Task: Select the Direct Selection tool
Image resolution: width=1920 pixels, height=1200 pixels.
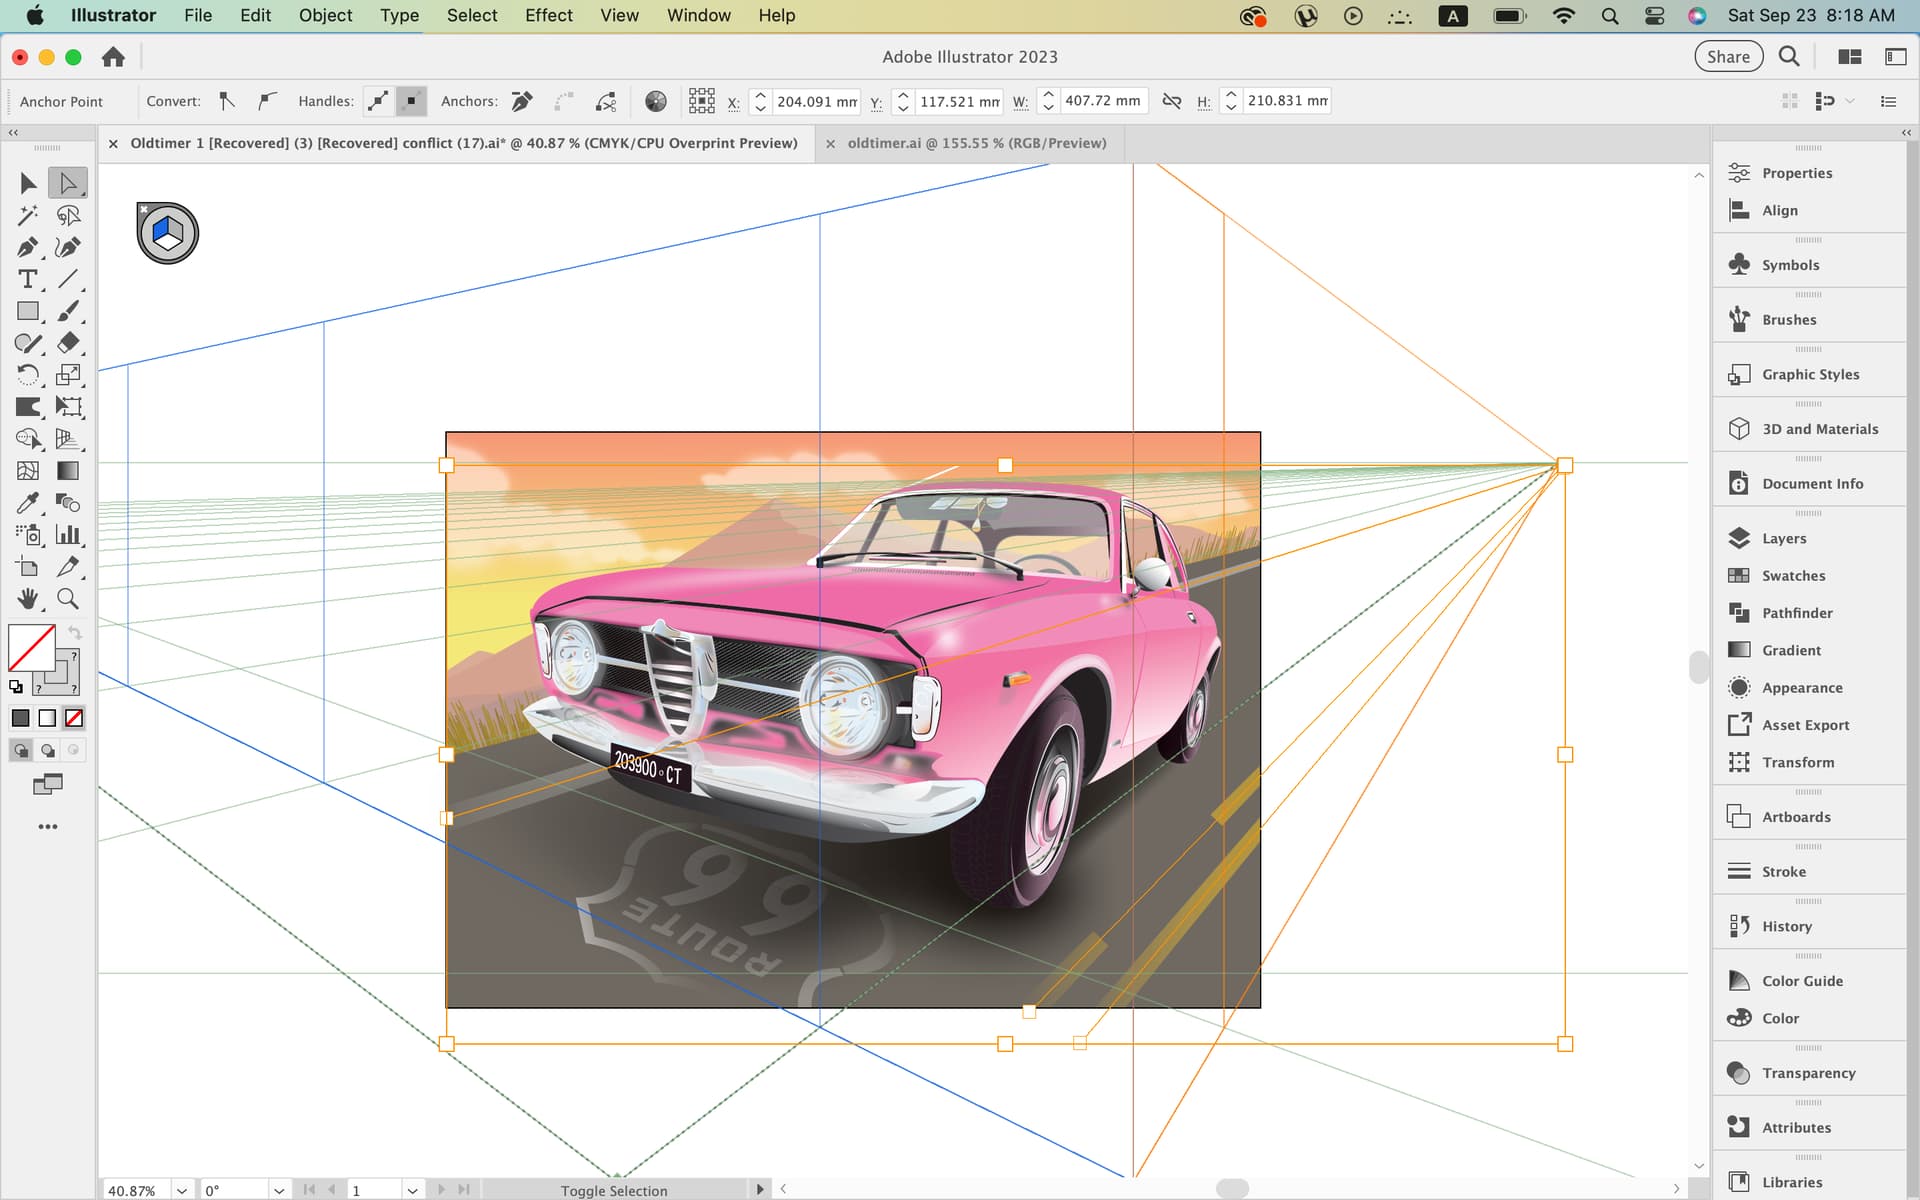Action: (68, 183)
